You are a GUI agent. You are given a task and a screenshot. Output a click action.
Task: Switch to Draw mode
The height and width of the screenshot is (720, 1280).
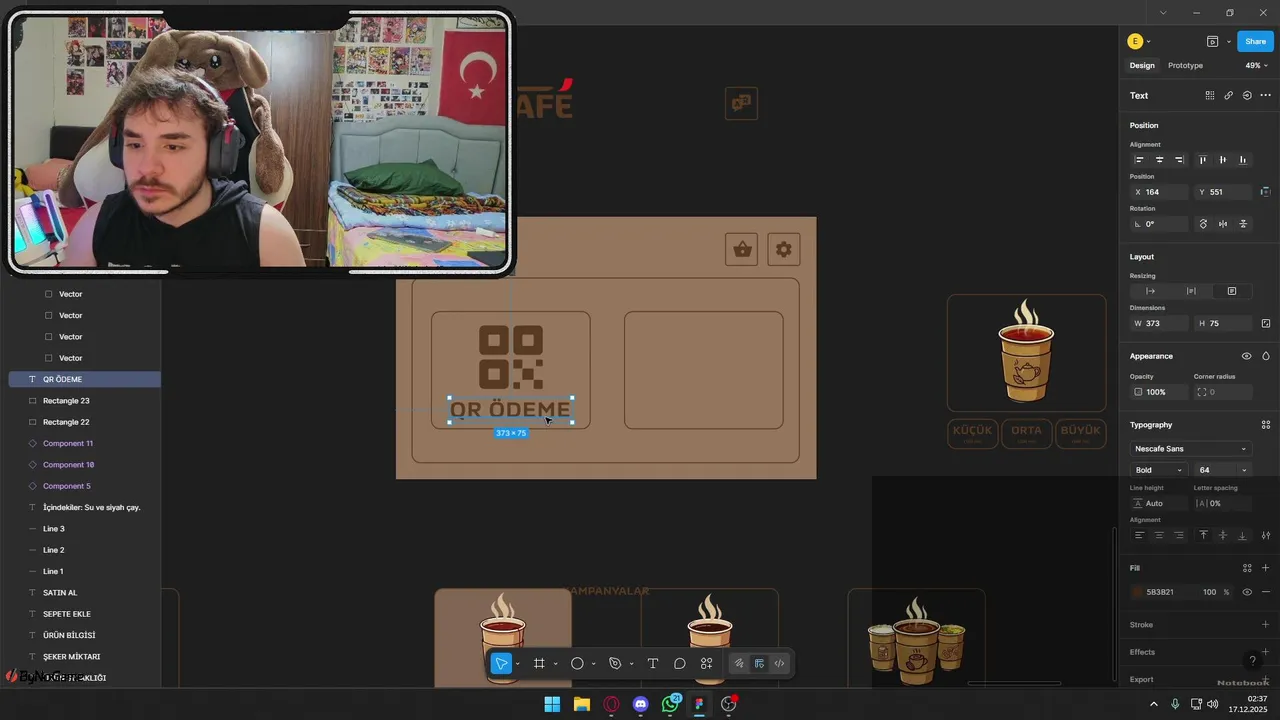tap(739, 663)
